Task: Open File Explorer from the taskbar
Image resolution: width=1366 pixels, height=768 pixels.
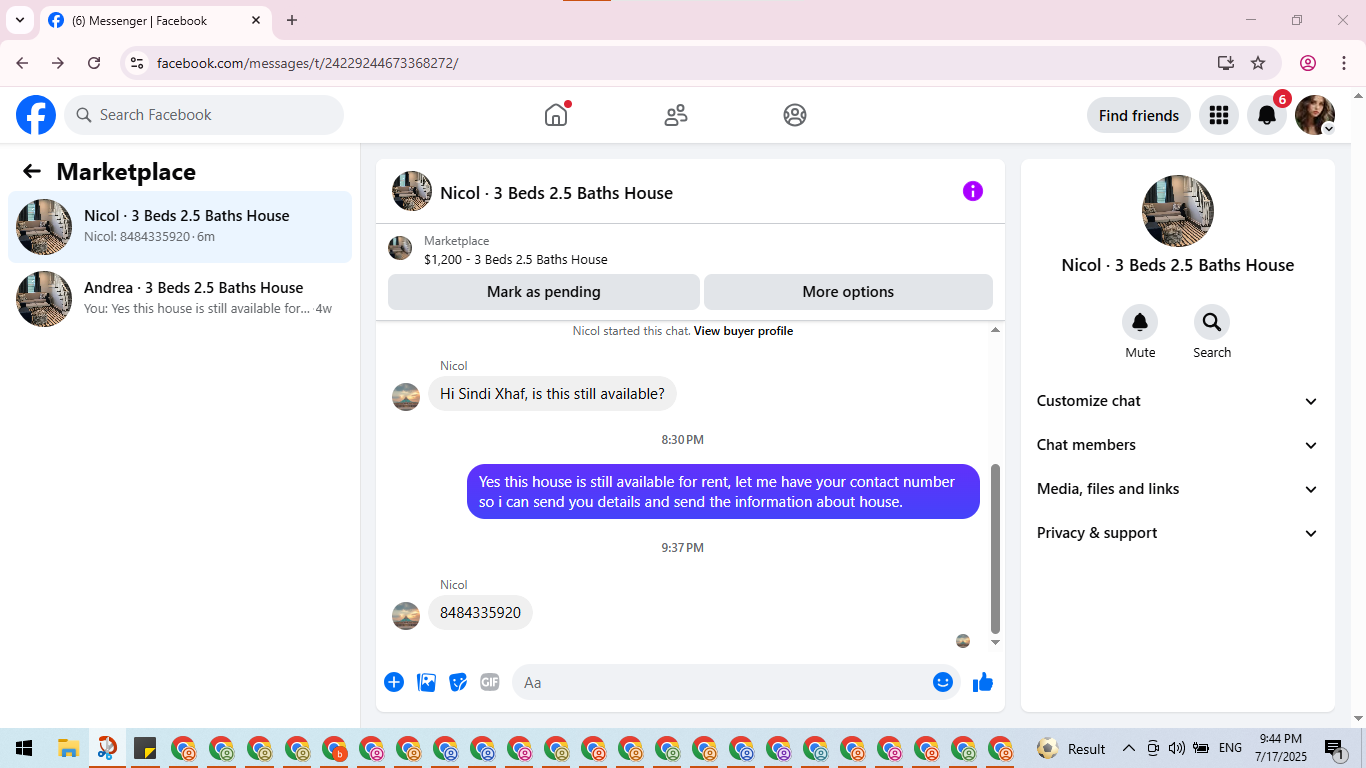Action: [68, 748]
